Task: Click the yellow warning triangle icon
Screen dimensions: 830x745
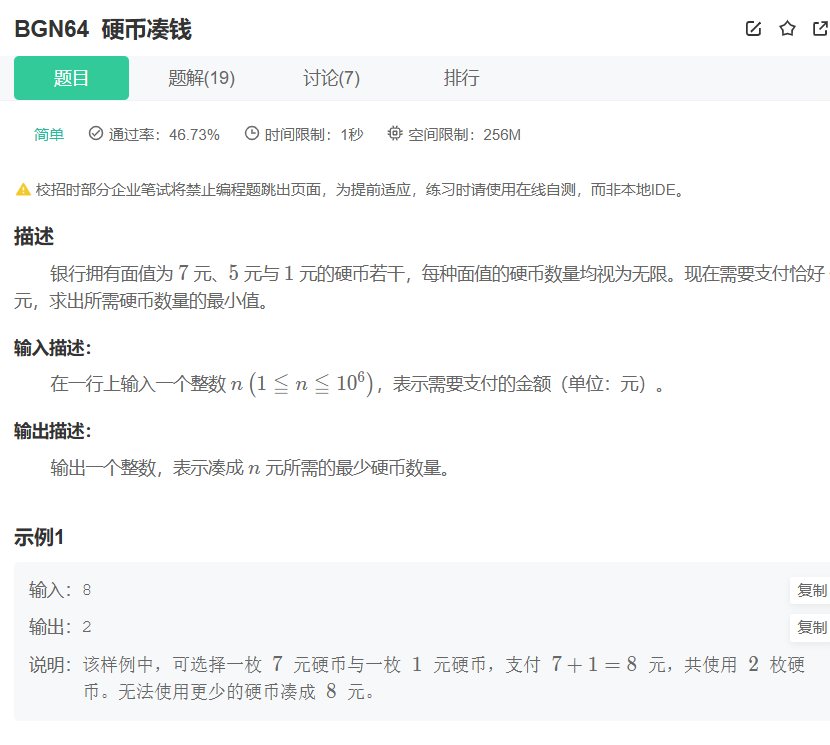Action: [23, 190]
